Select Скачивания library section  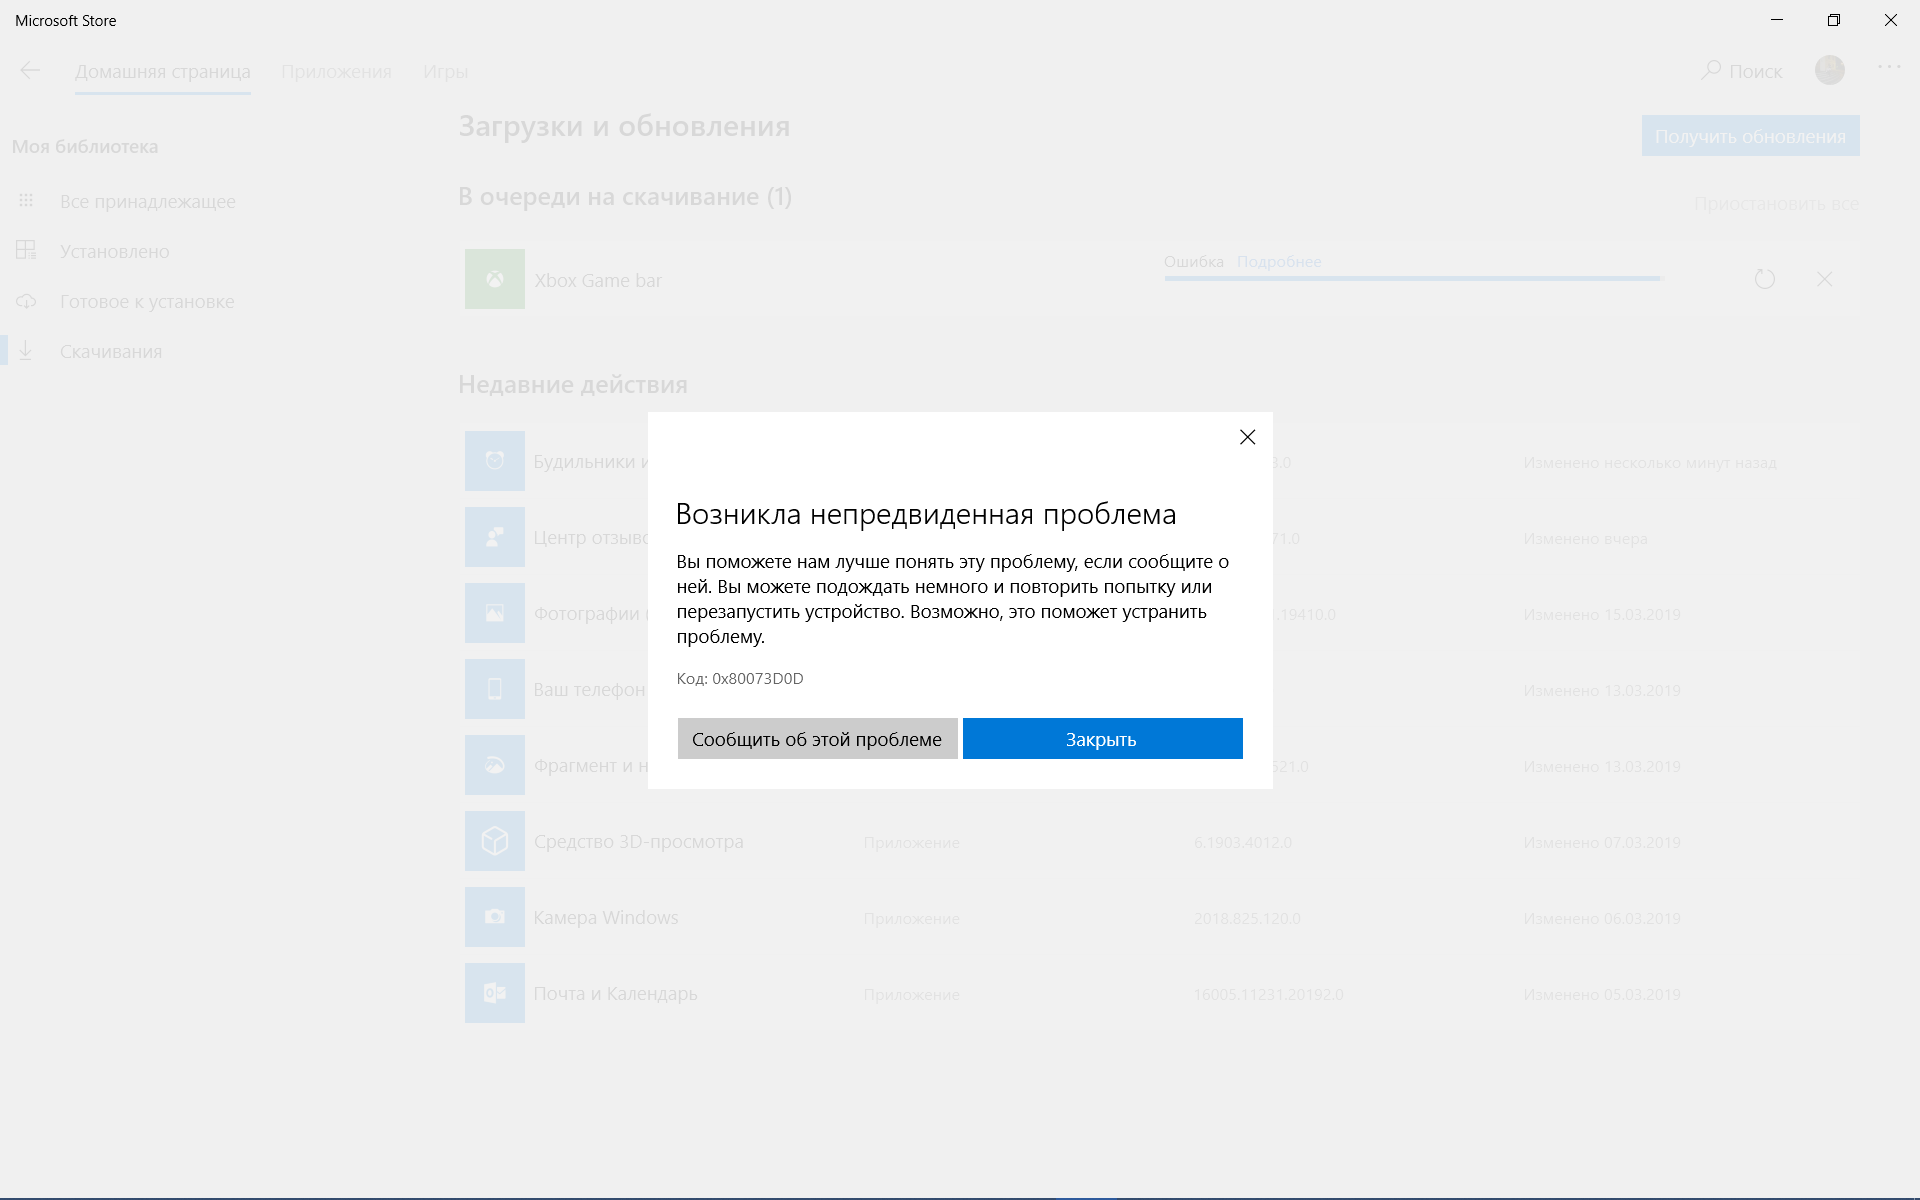pos(109,350)
